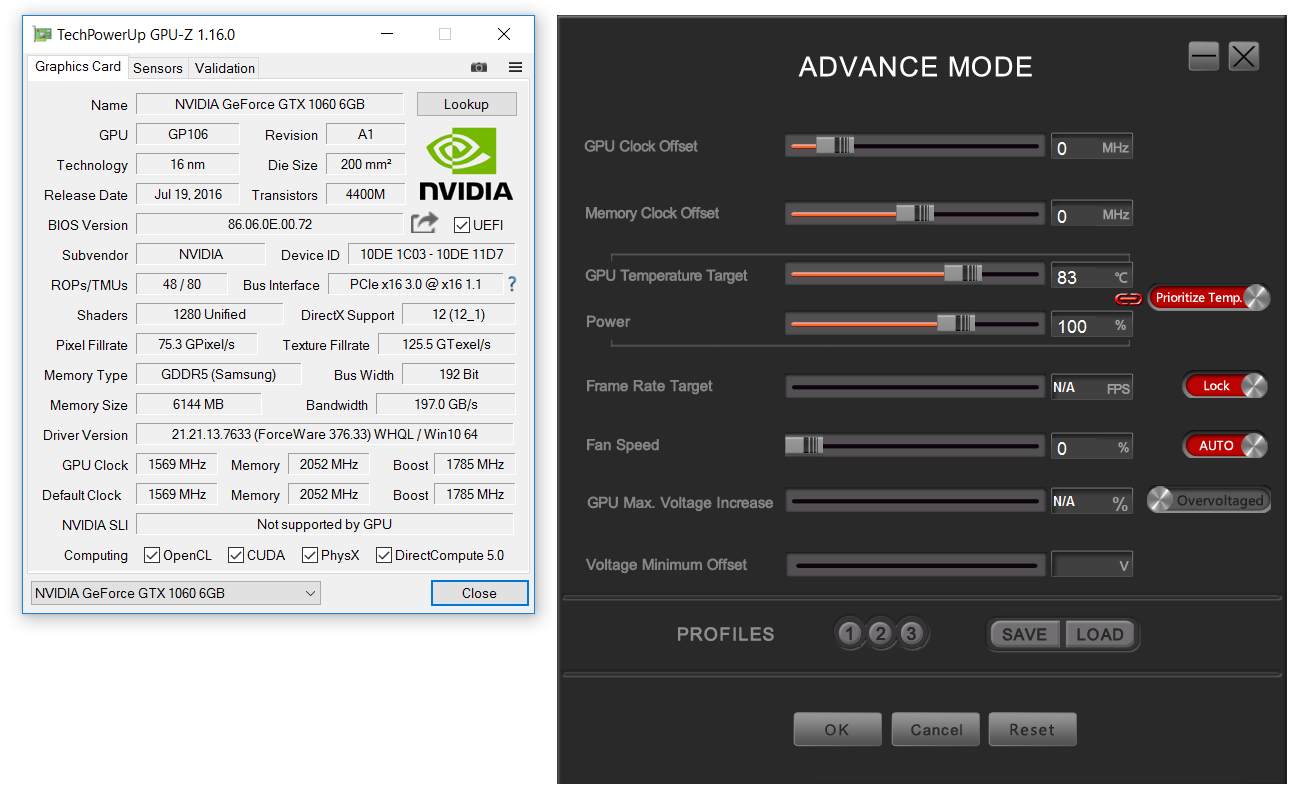The image size is (1299, 804).
Task: Click the Memory Clock Offset slider handle
Action: [914, 213]
